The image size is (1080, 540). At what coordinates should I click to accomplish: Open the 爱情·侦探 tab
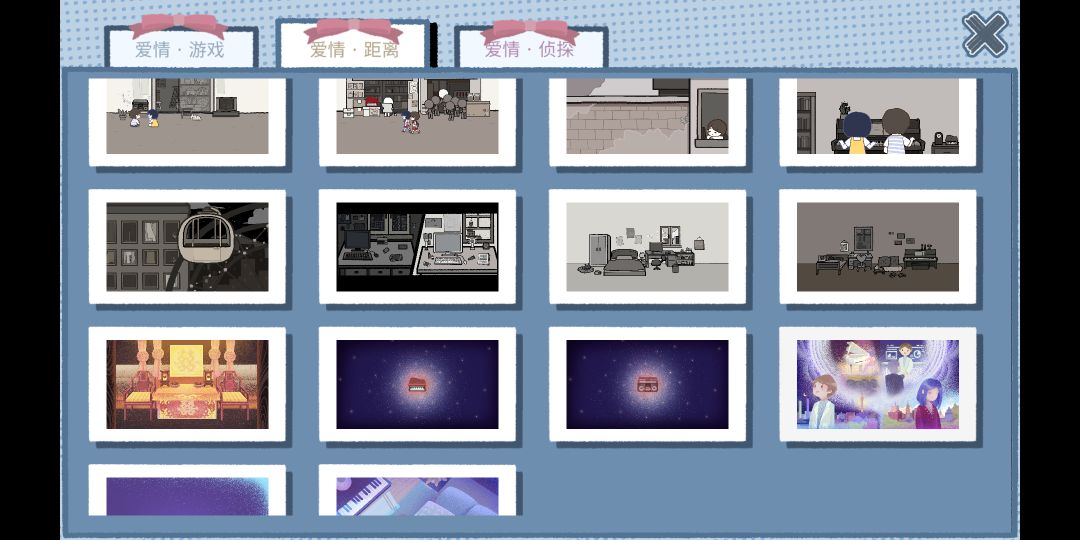pyautogui.click(x=530, y=47)
